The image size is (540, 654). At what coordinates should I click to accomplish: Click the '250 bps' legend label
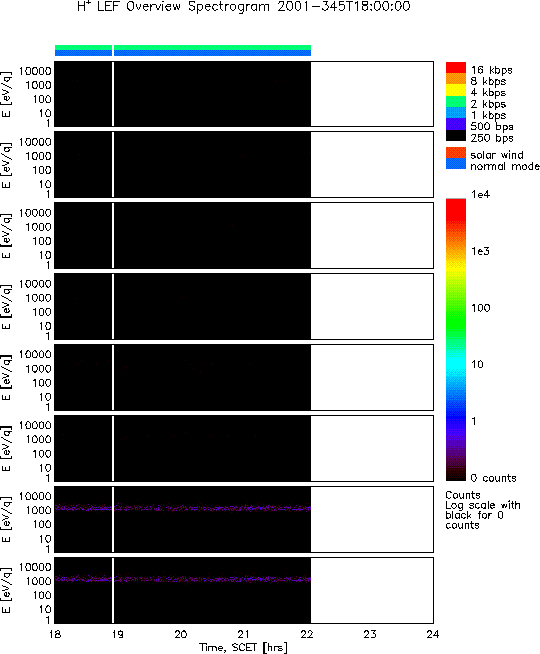tap(492, 138)
